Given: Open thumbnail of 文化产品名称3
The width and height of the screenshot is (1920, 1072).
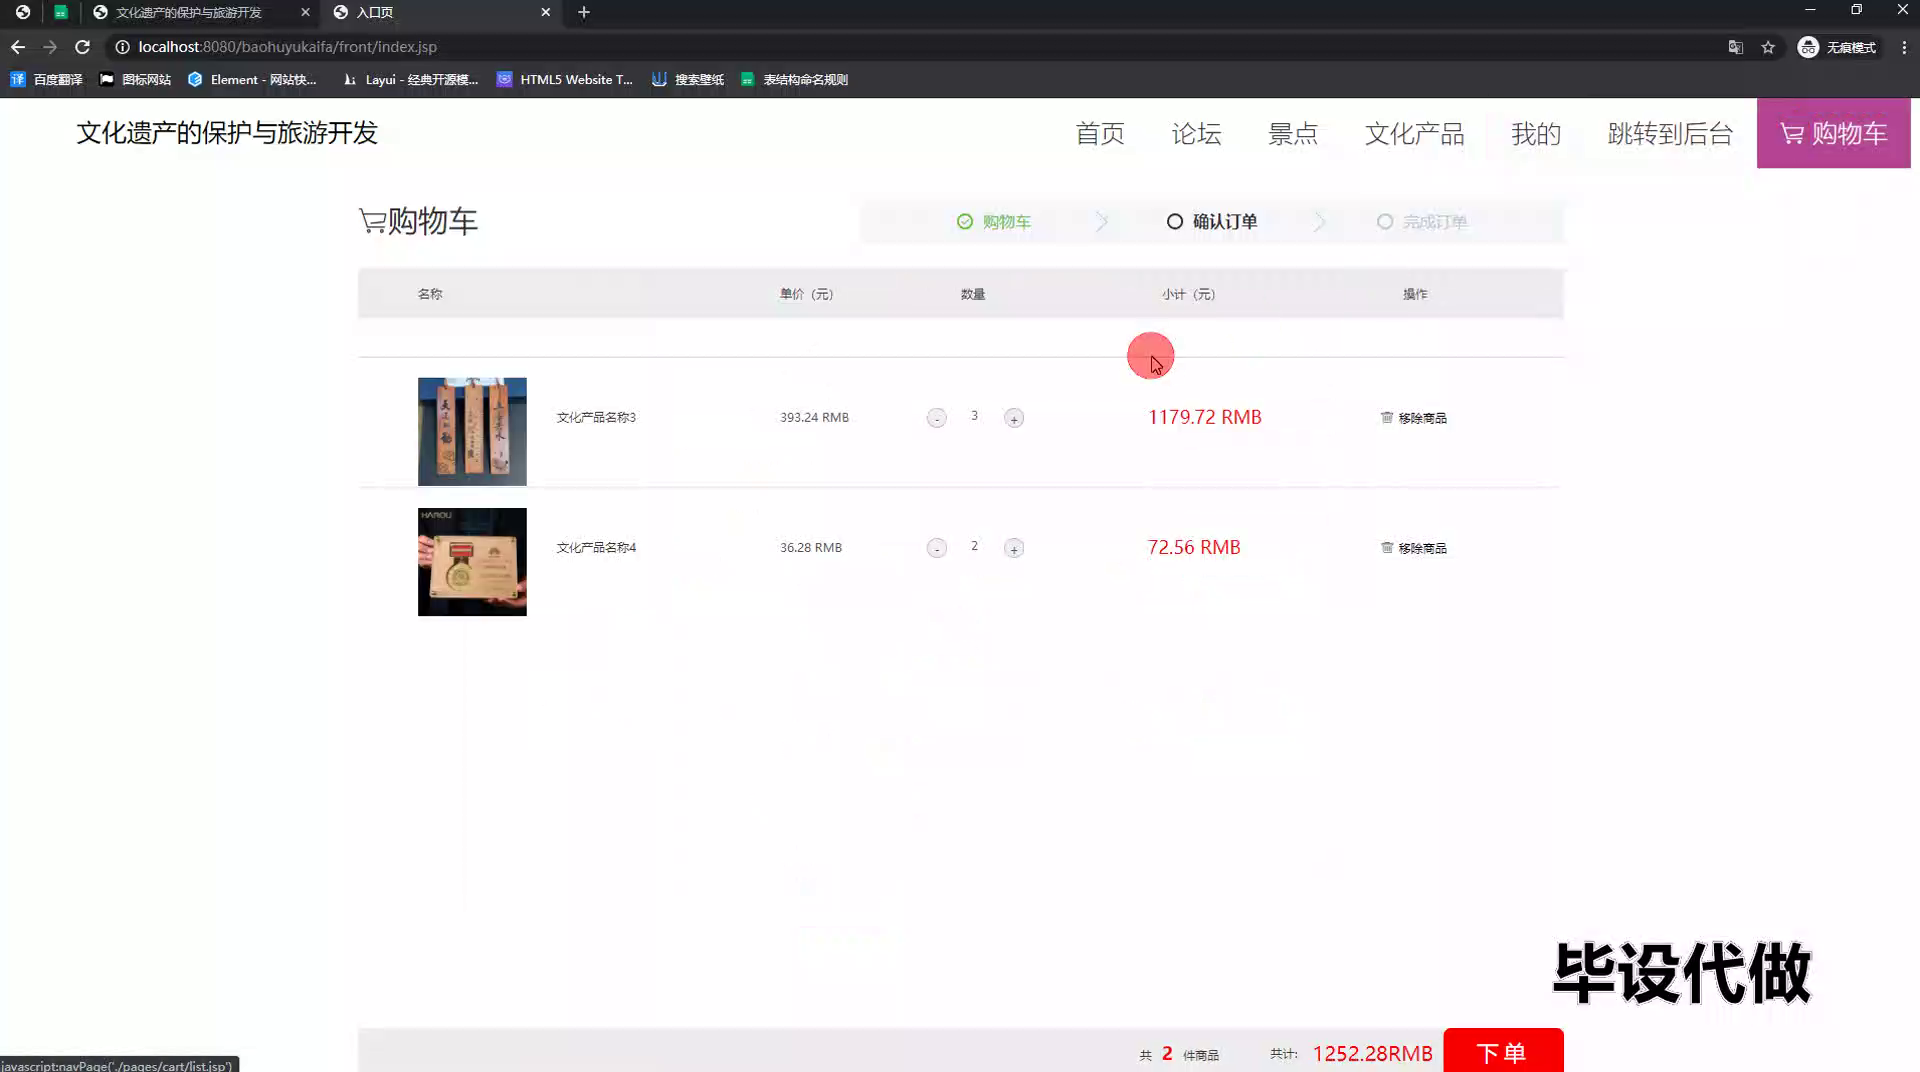Looking at the screenshot, I should [472, 431].
